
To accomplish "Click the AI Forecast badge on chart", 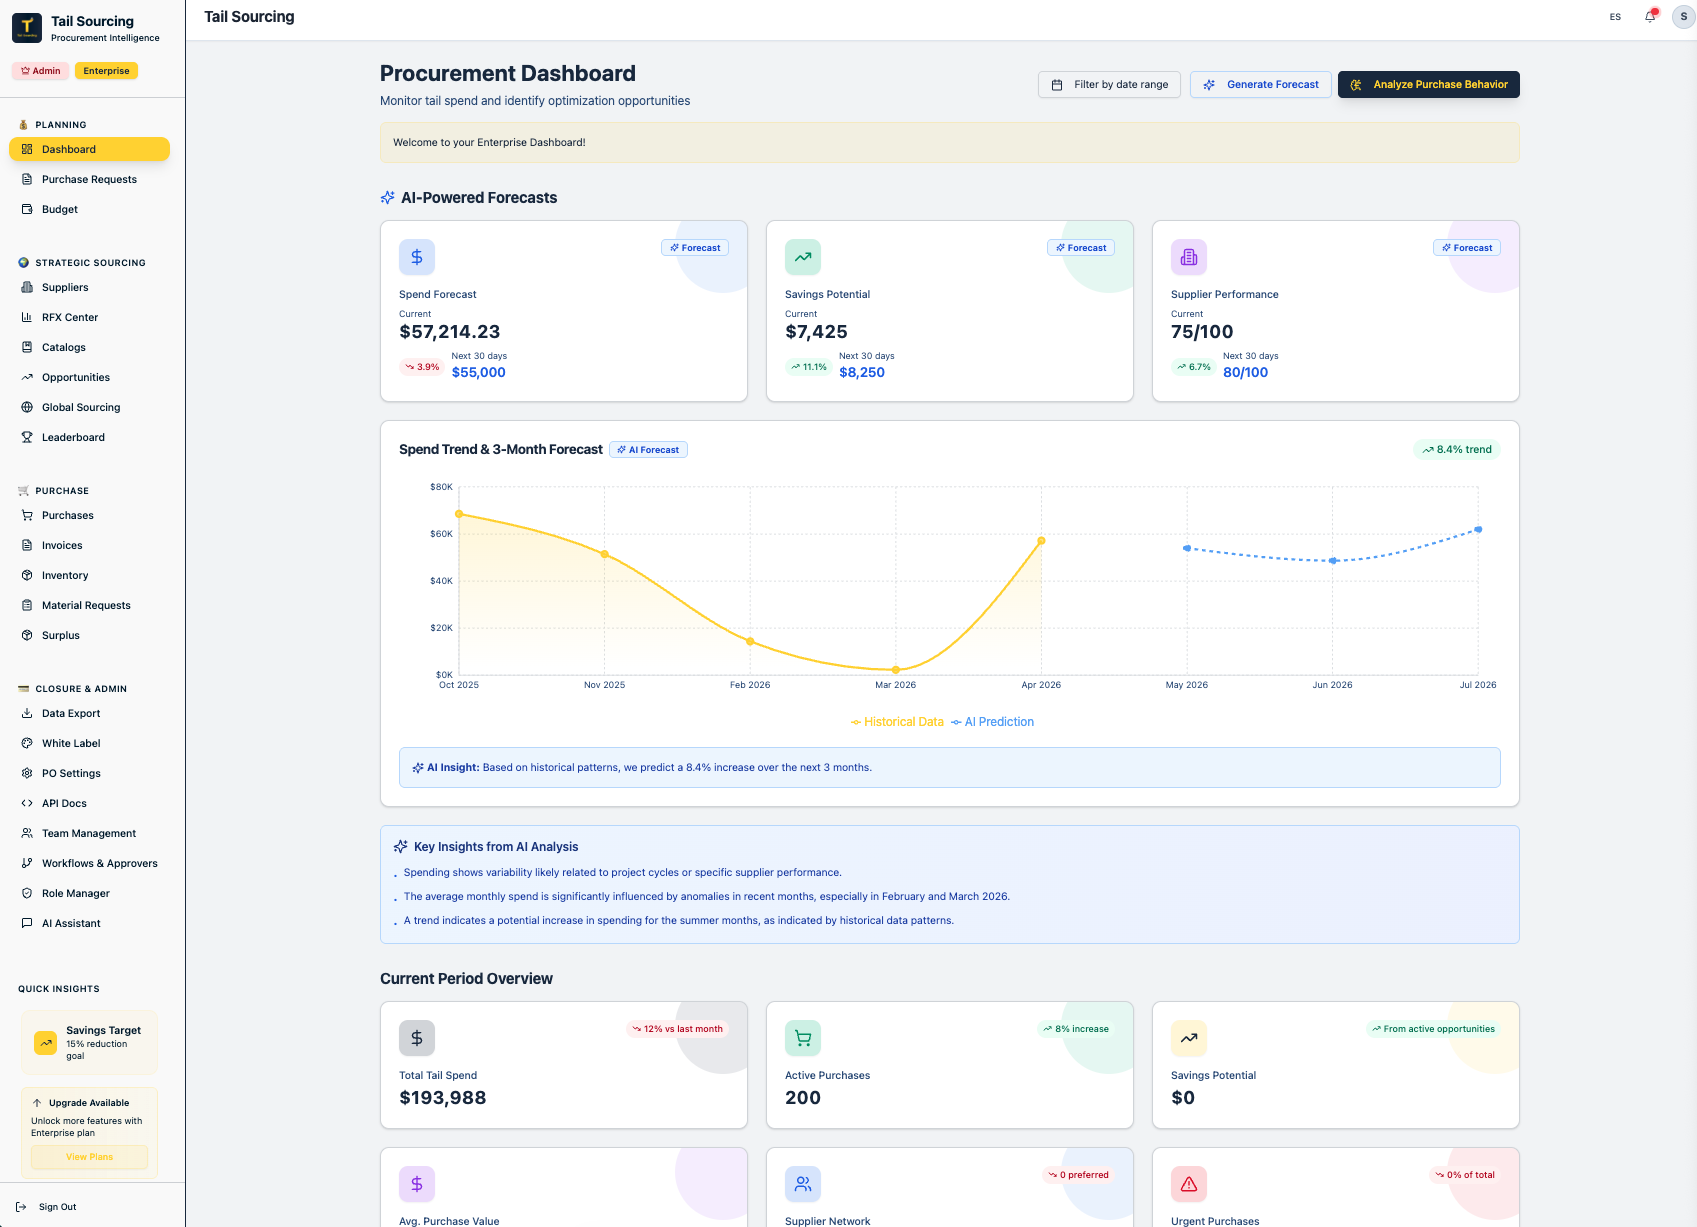I will pos(648,450).
